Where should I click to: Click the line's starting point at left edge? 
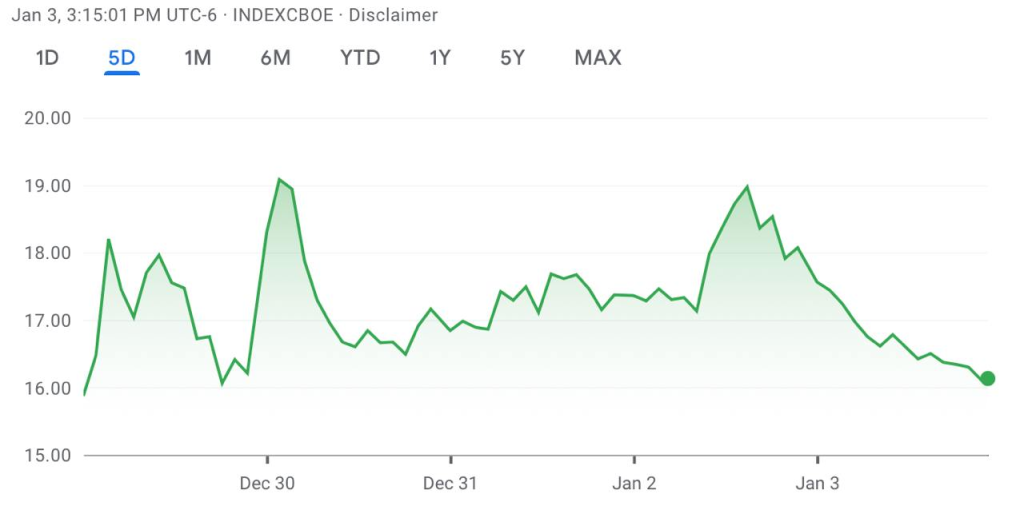click(84, 394)
